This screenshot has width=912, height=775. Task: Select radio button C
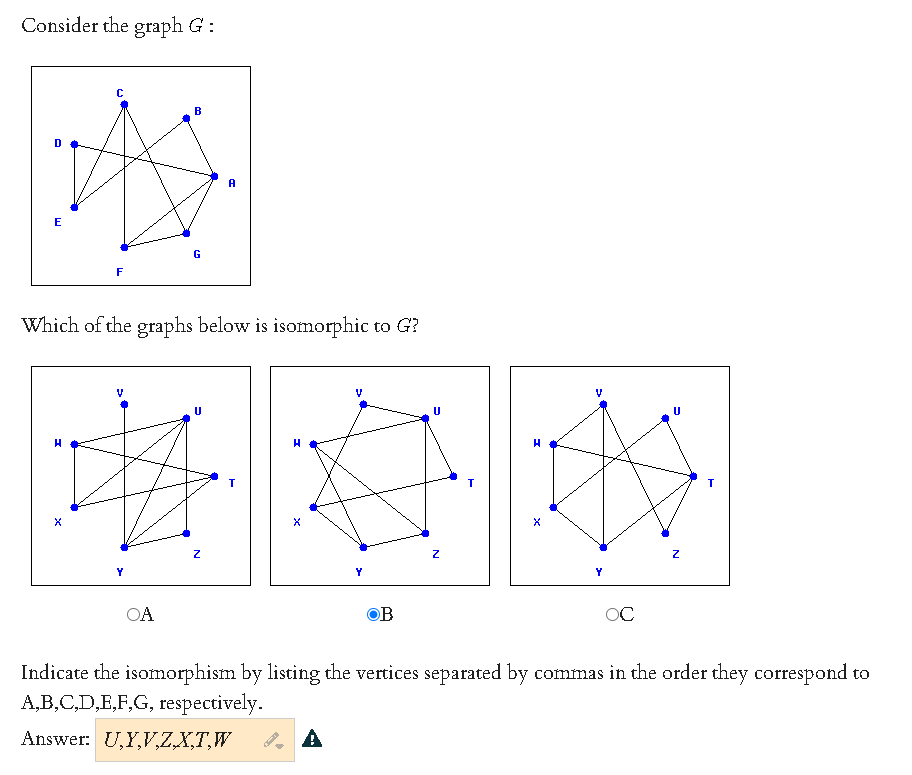[x=609, y=615]
